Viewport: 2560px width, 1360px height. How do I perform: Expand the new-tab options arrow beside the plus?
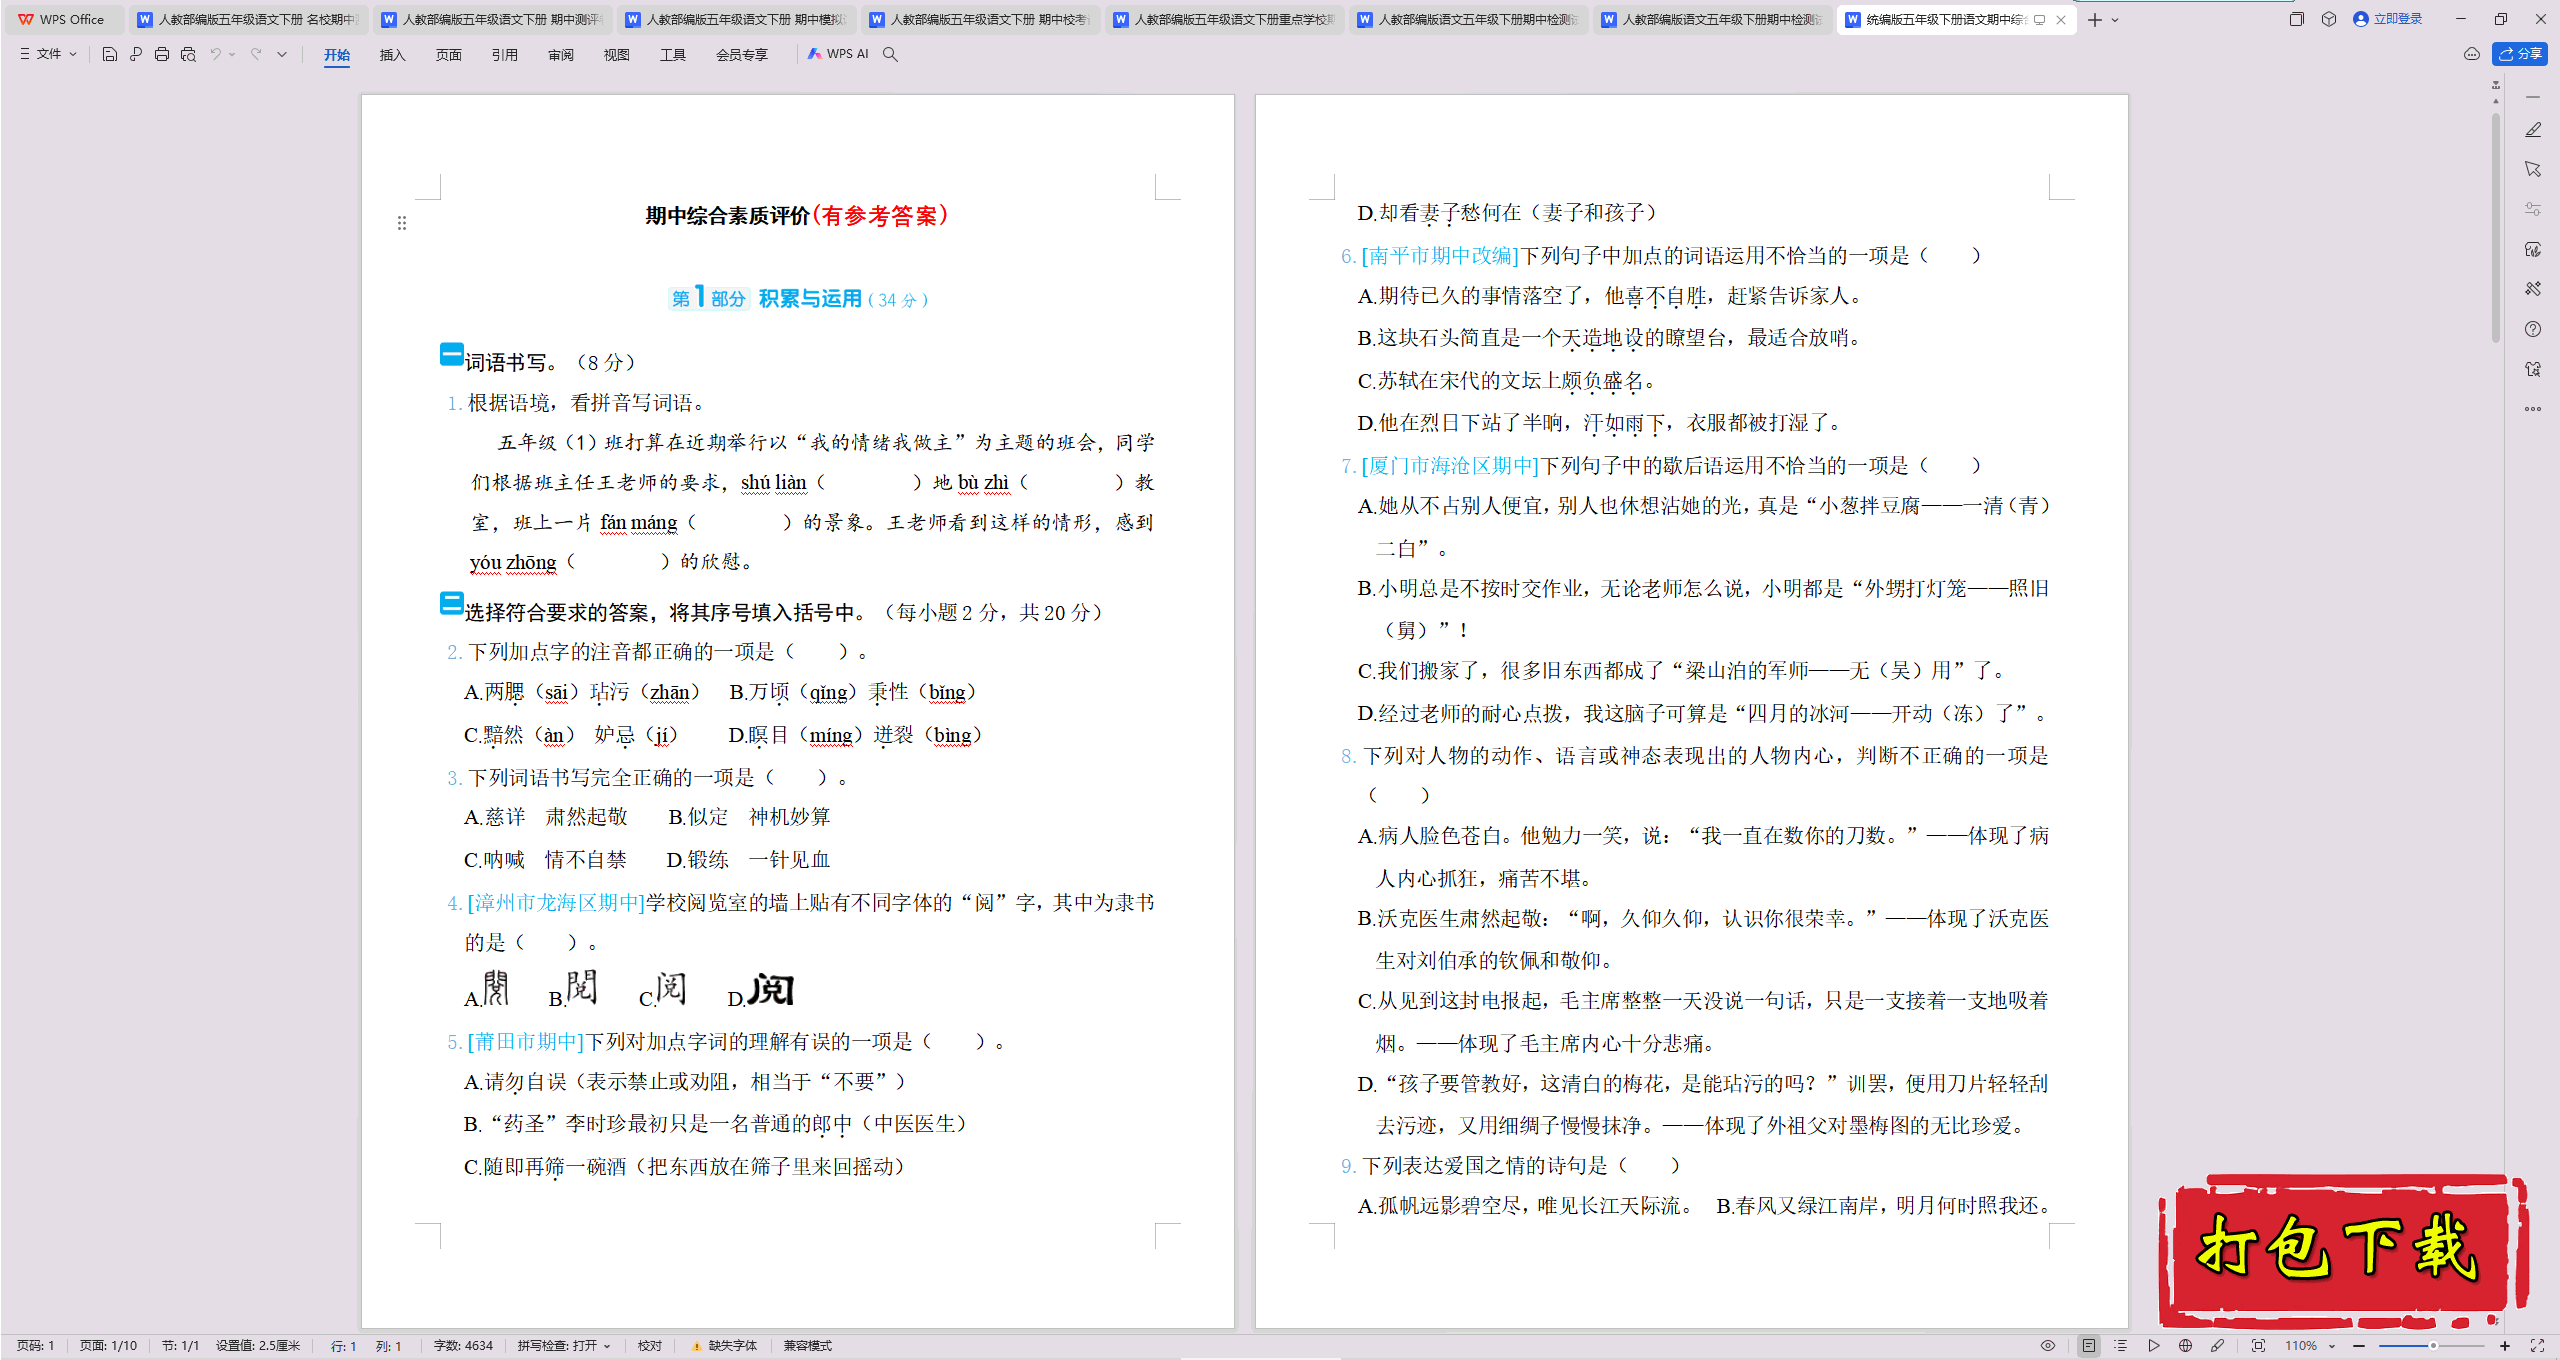click(2115, 19)
